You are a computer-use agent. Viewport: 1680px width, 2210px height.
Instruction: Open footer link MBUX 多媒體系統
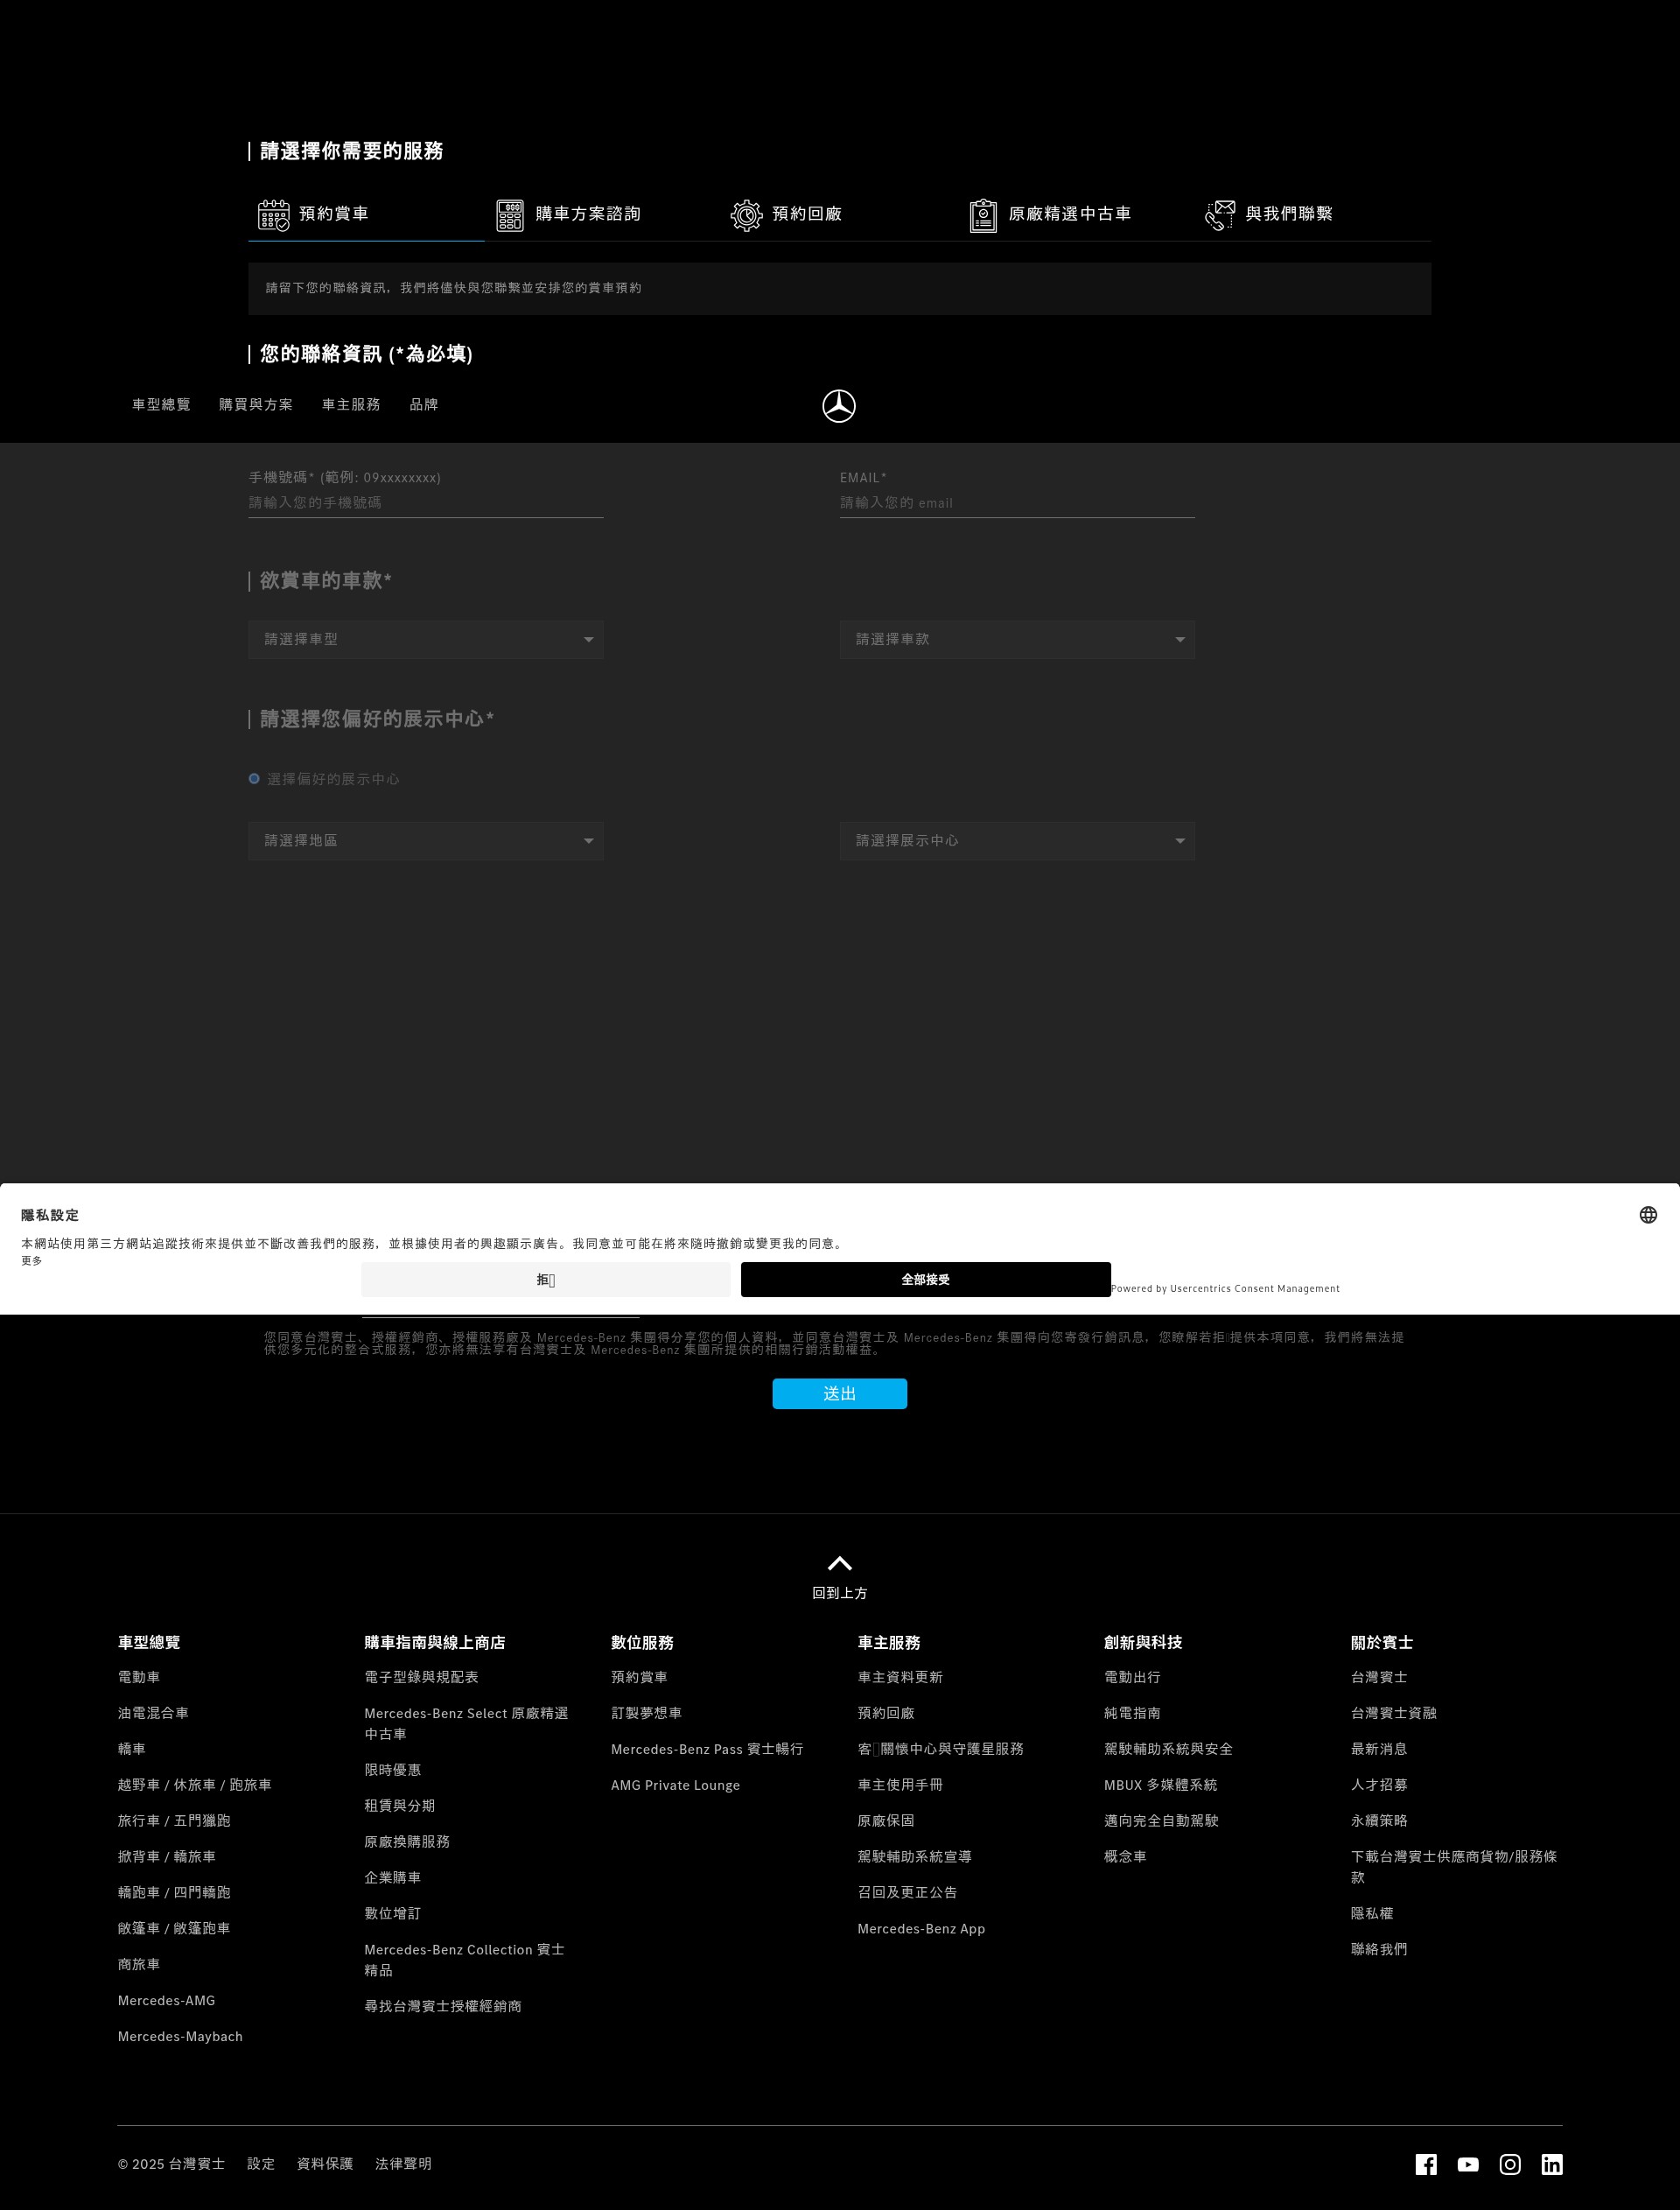1161,1785
